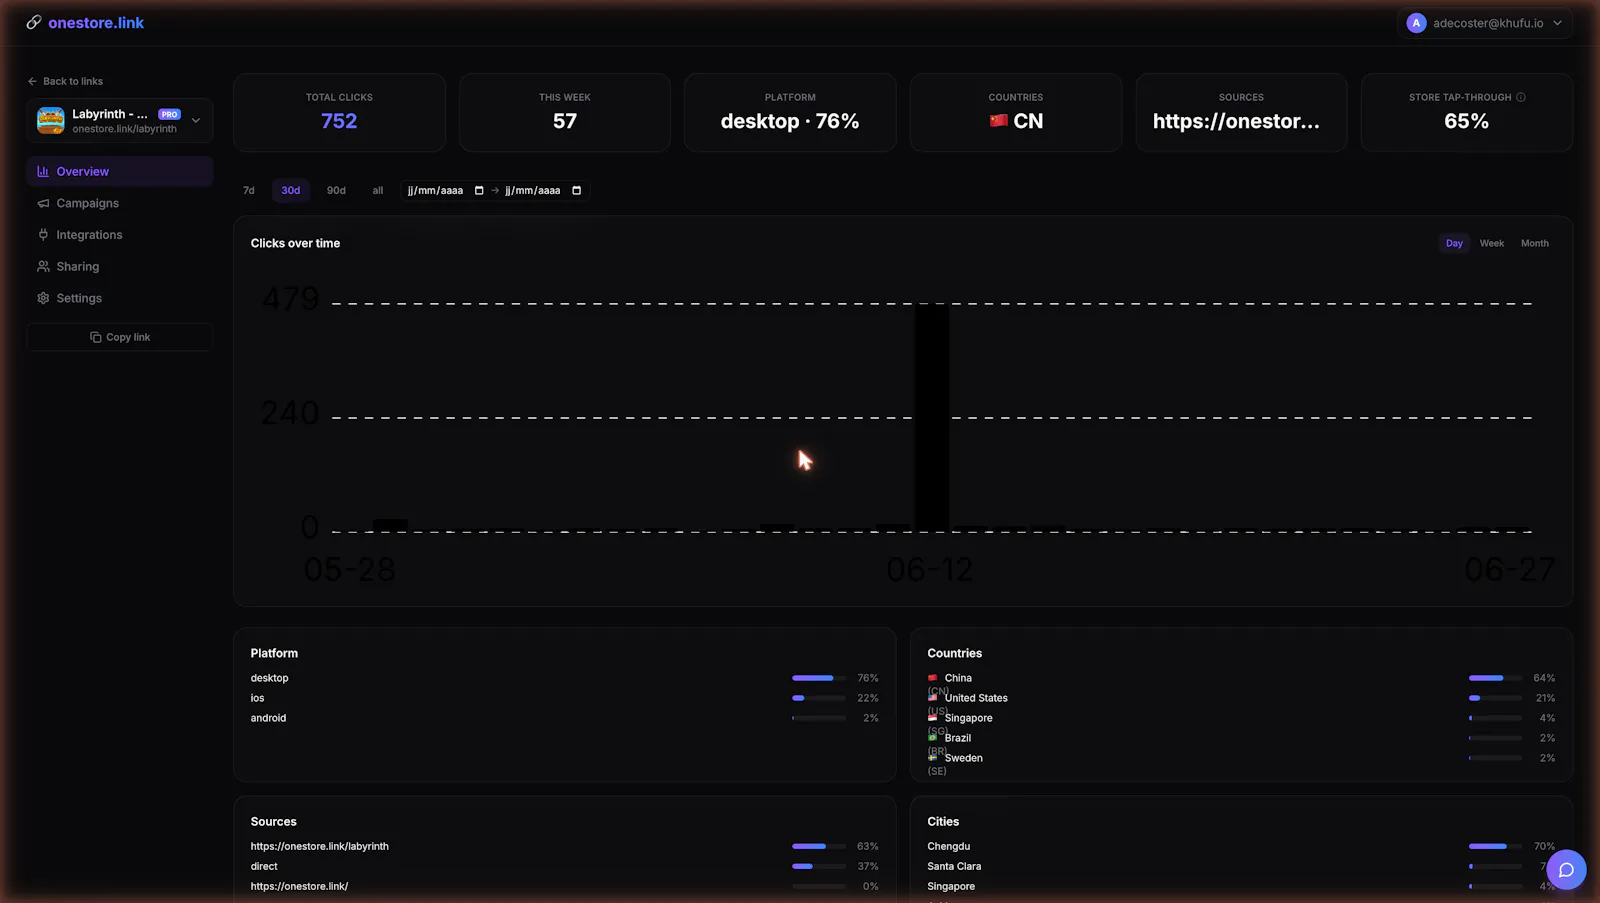Click Sweden in Countries list
This screenshot has width=1600, height=903.
[x=963, y=758]
